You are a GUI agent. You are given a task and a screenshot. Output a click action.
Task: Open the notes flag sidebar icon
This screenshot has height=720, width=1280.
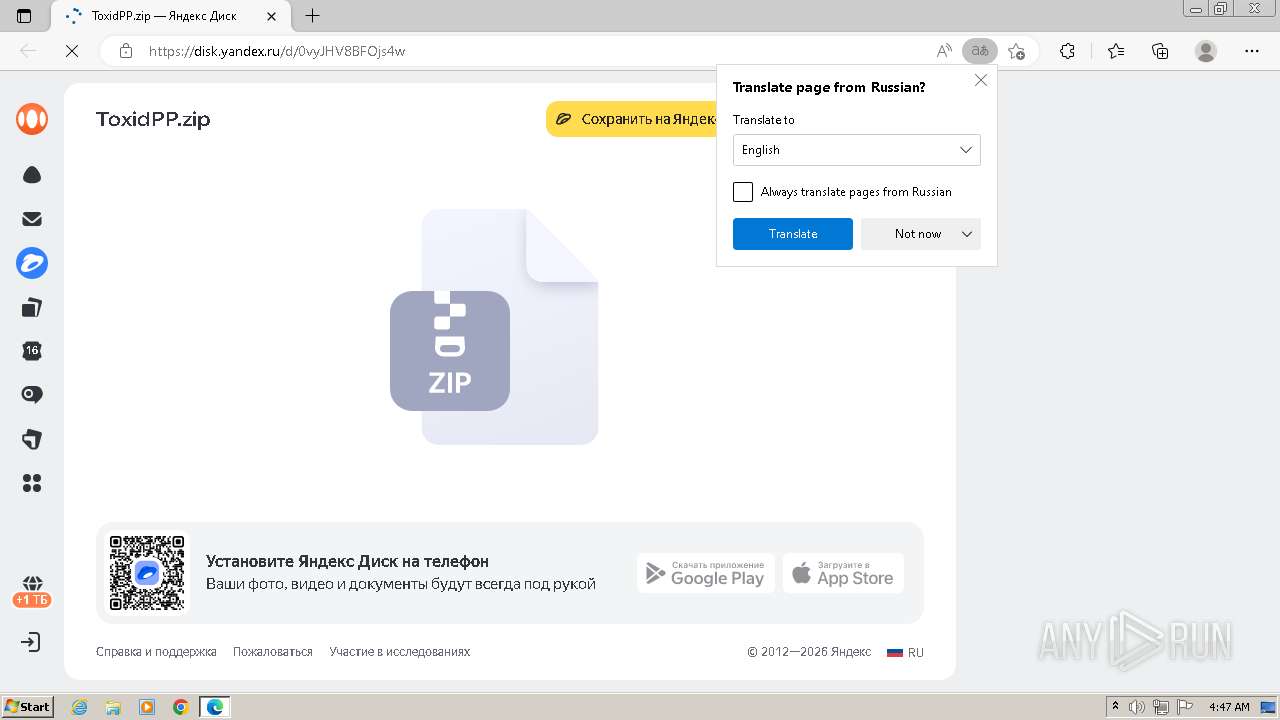(32, 439)
